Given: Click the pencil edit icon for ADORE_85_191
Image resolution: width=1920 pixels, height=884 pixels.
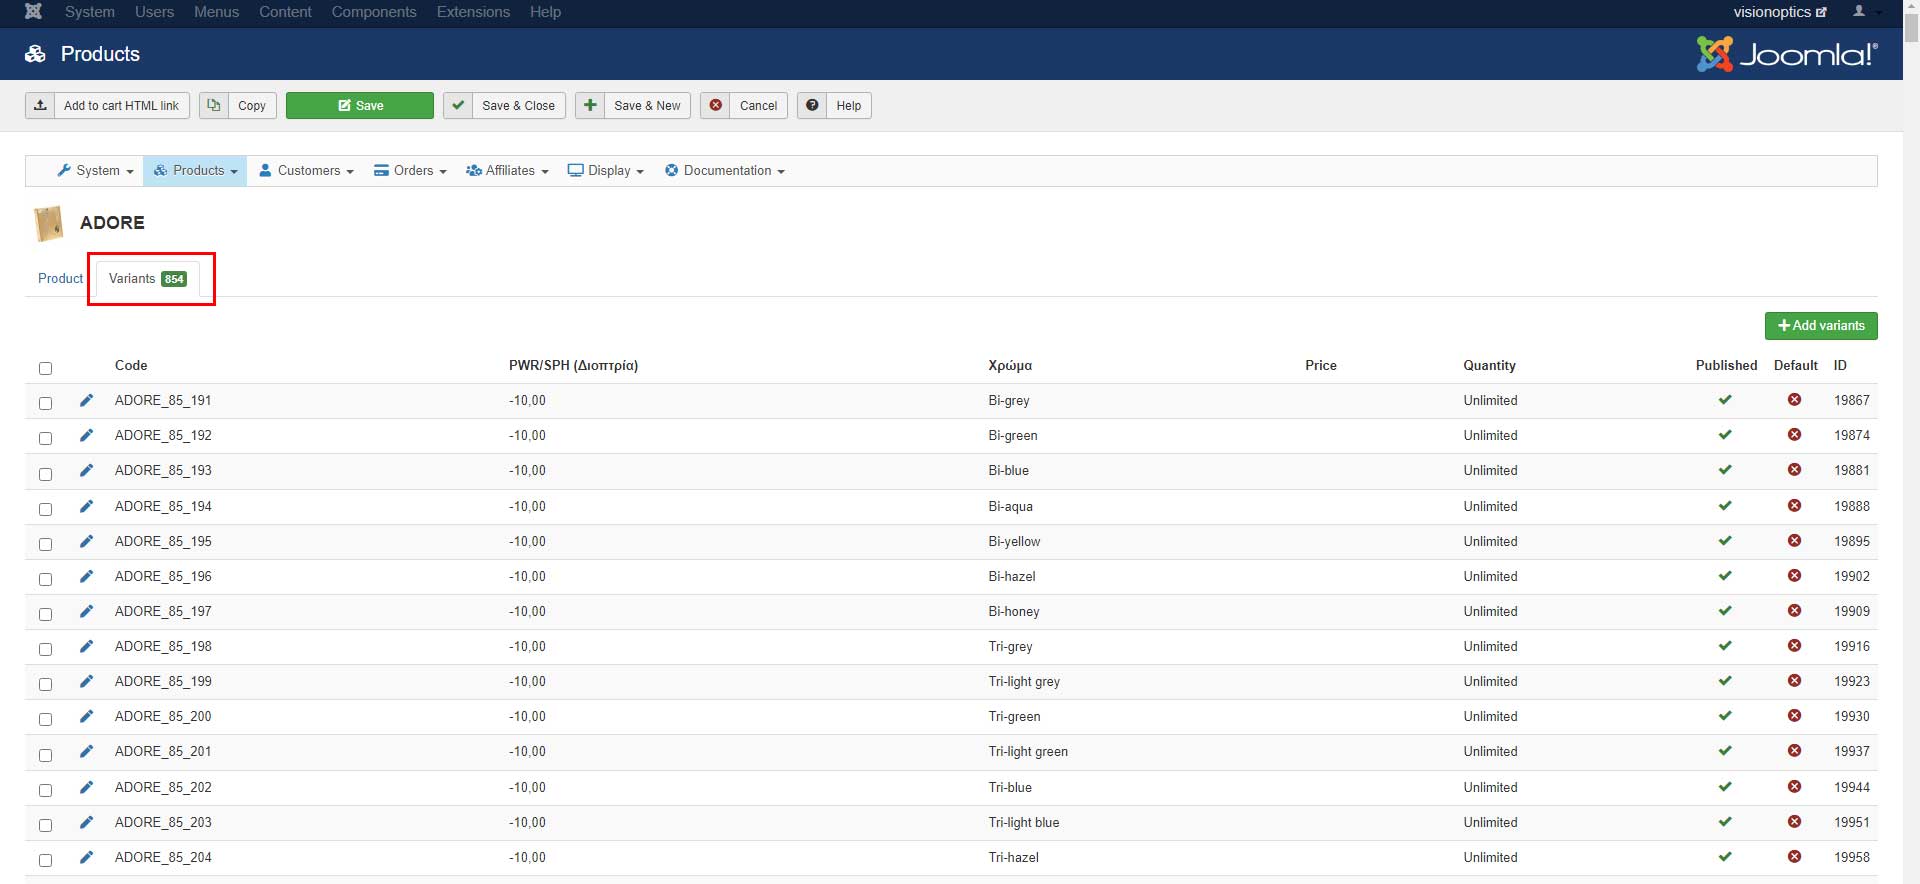Looking at the screenshot, I should tap(86, 400).
